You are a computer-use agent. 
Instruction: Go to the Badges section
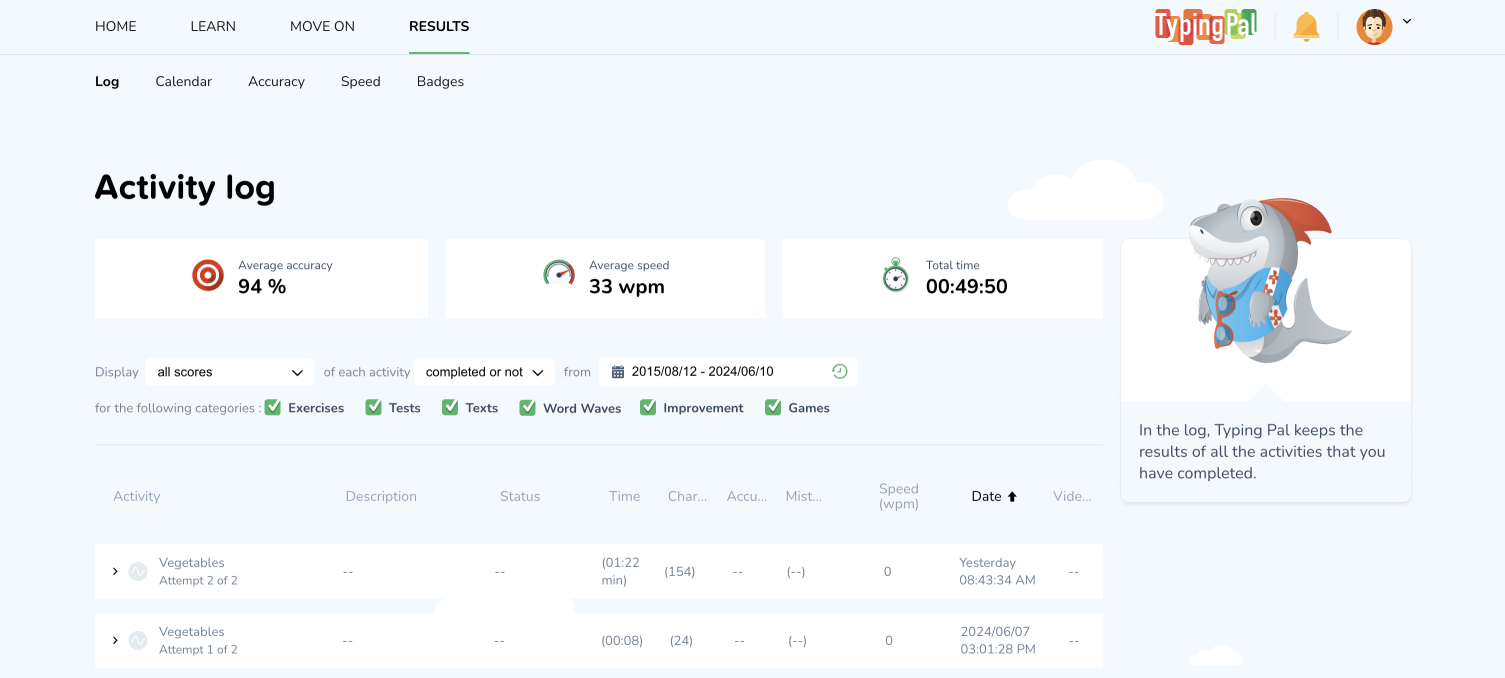tap(440, 81)
